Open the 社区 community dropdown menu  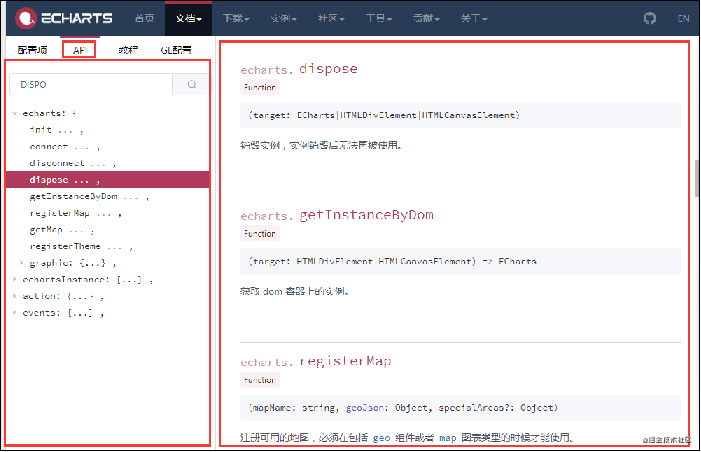(331, 18)
